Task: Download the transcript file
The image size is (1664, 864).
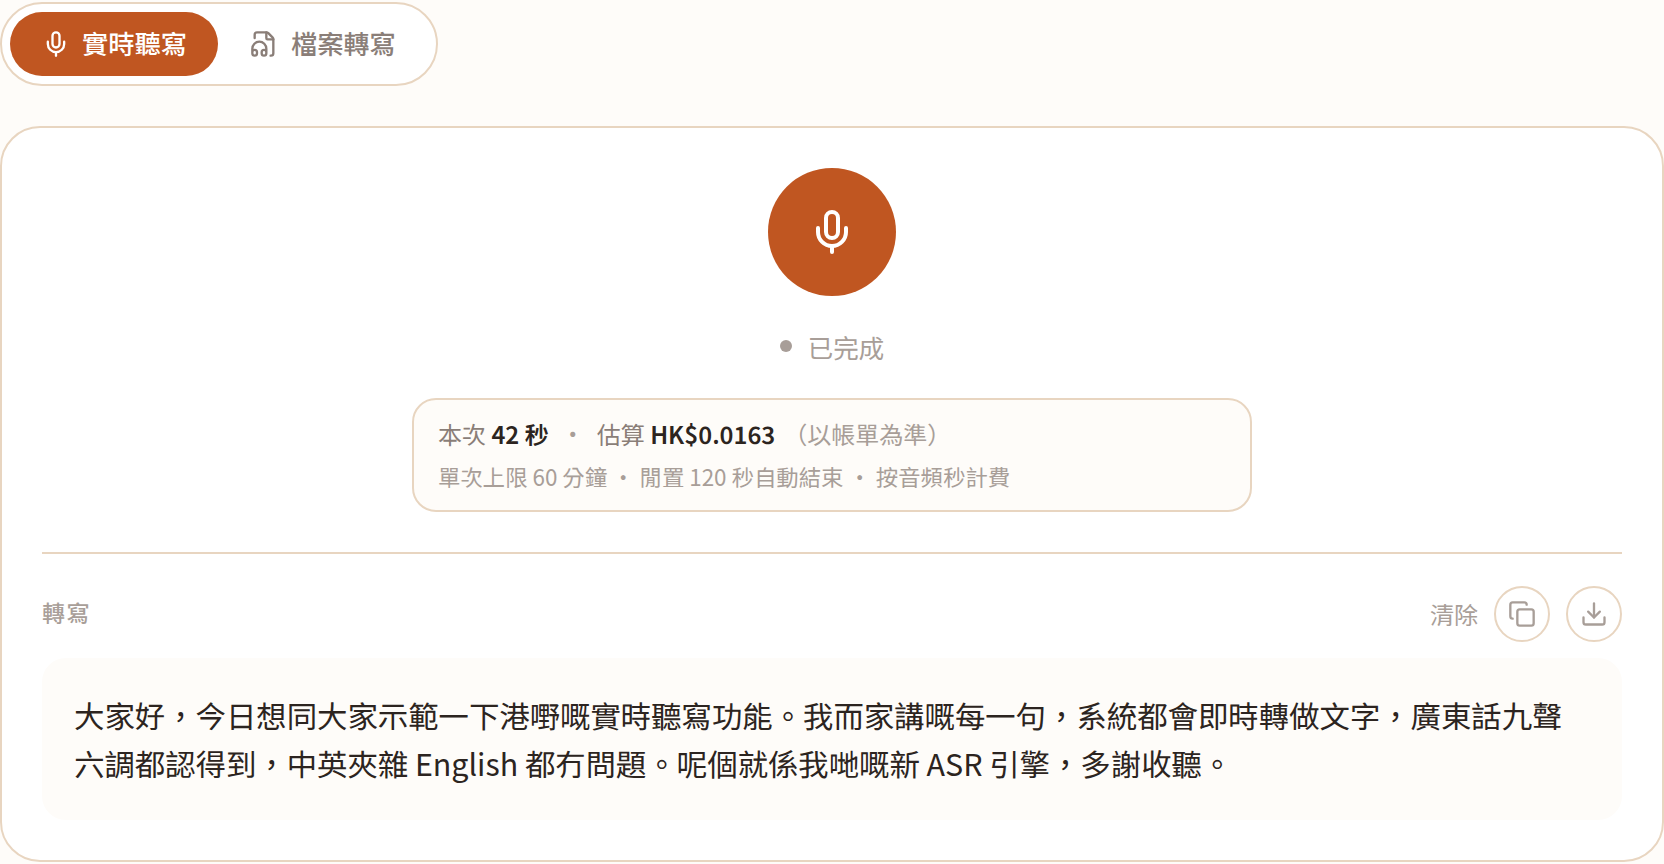Action: 1594,614
